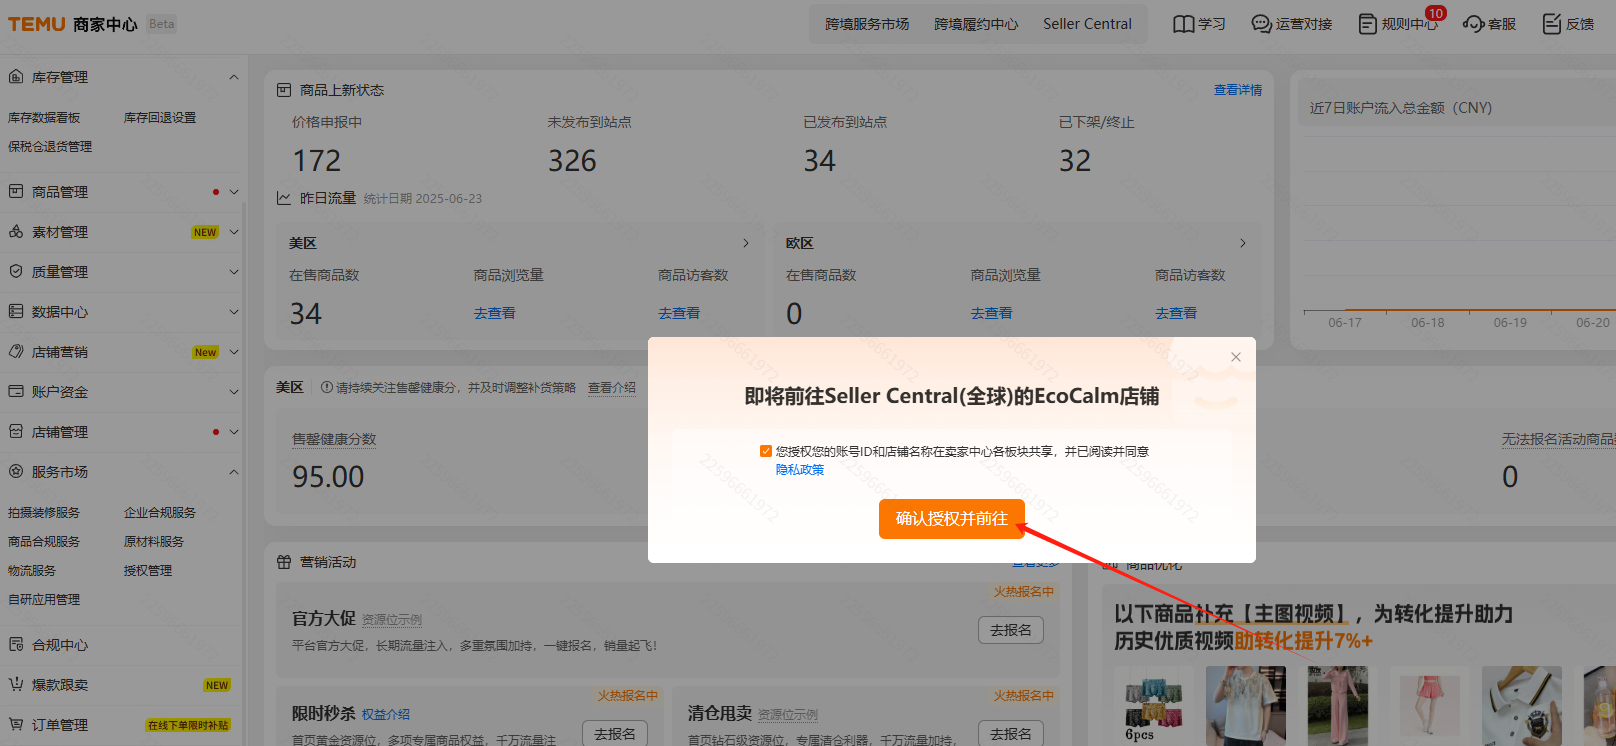Image resolution: width=1616 pixels, height=746 pixels.
Task: Expand the 账户资金 menu chevron
Action: click(x=234, y=391)
